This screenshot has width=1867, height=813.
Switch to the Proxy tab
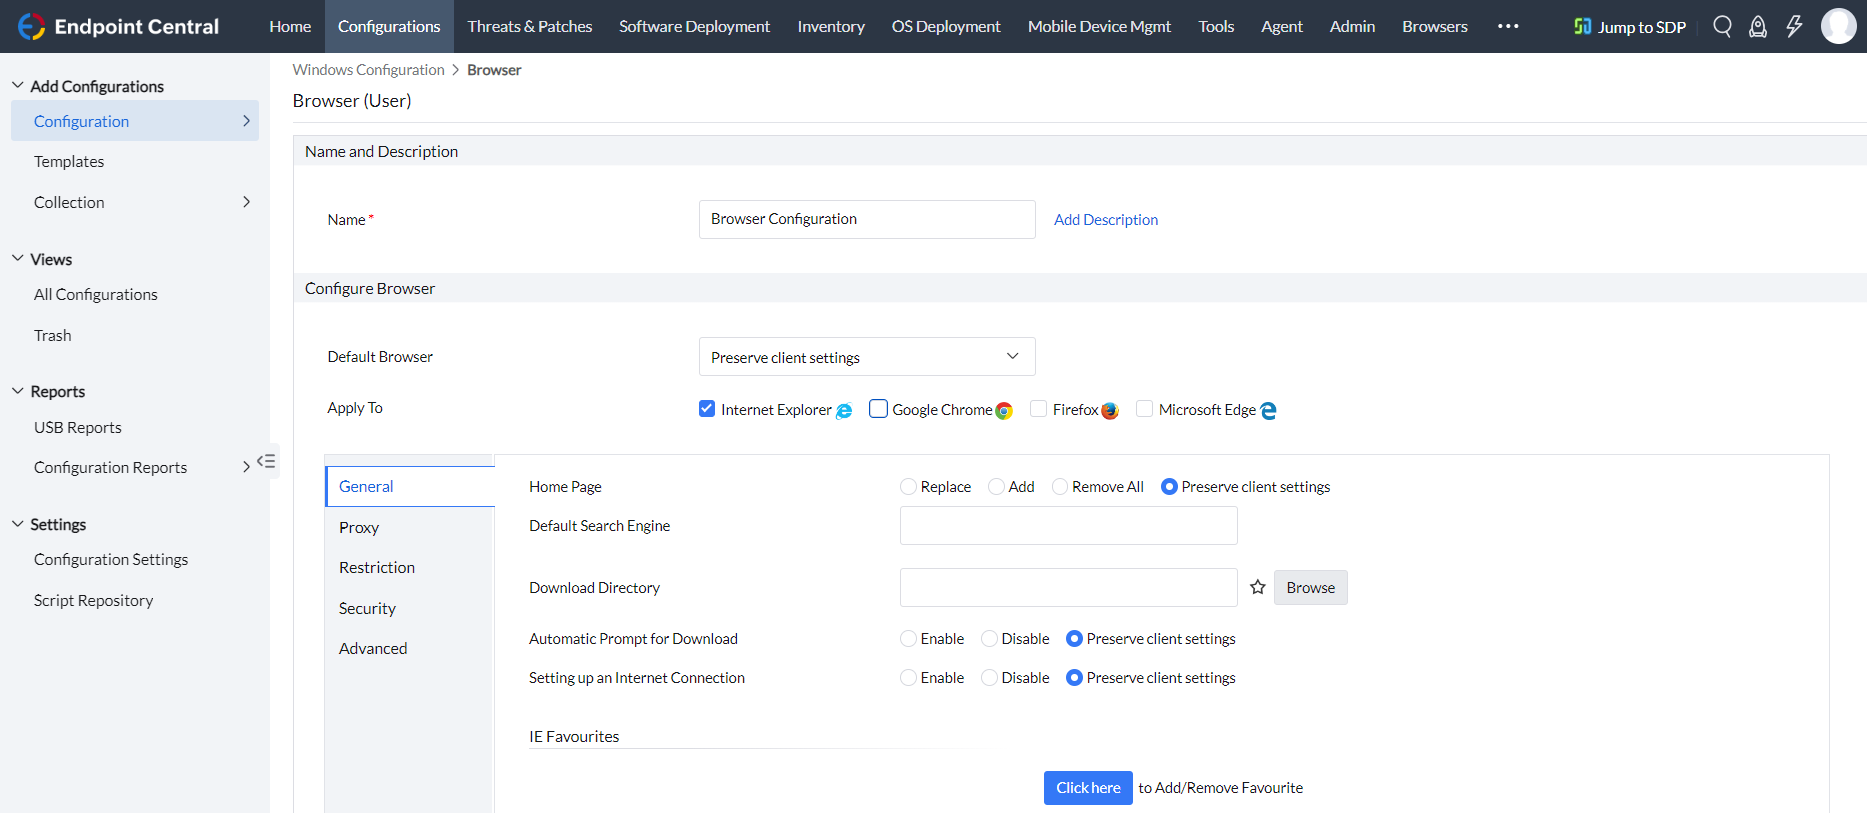[359, 527]
